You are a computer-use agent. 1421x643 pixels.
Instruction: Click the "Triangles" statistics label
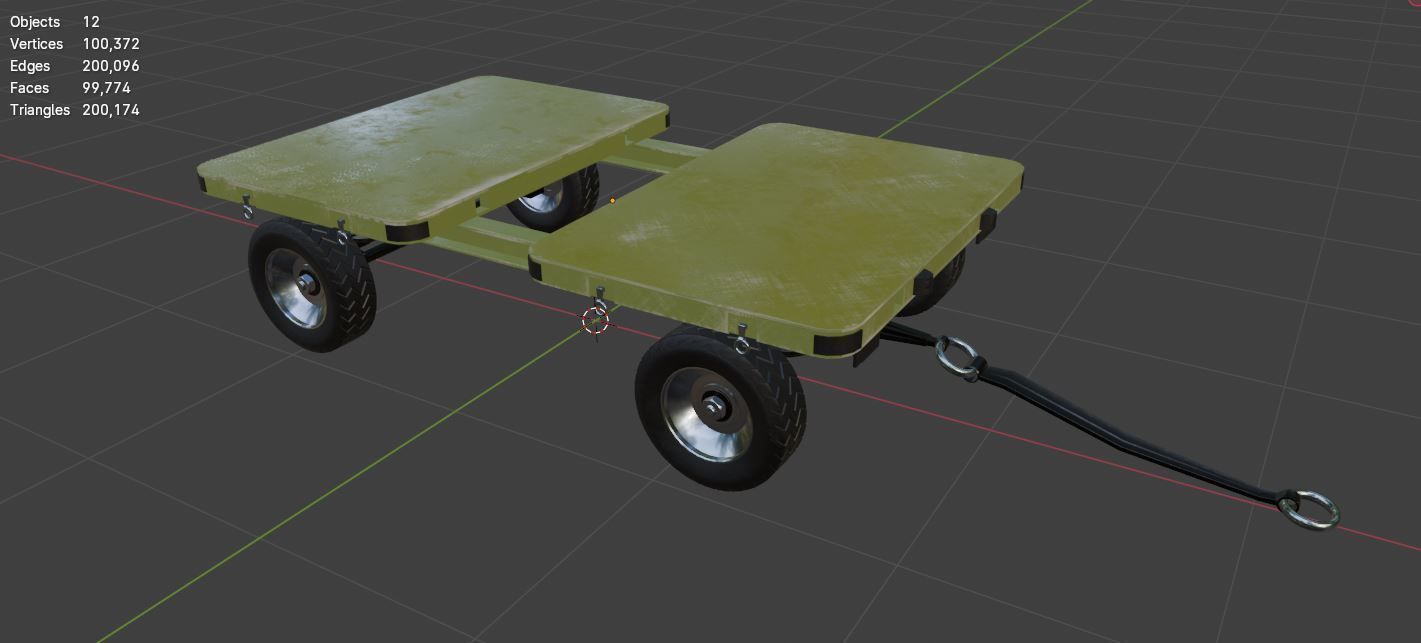[40, 110]
